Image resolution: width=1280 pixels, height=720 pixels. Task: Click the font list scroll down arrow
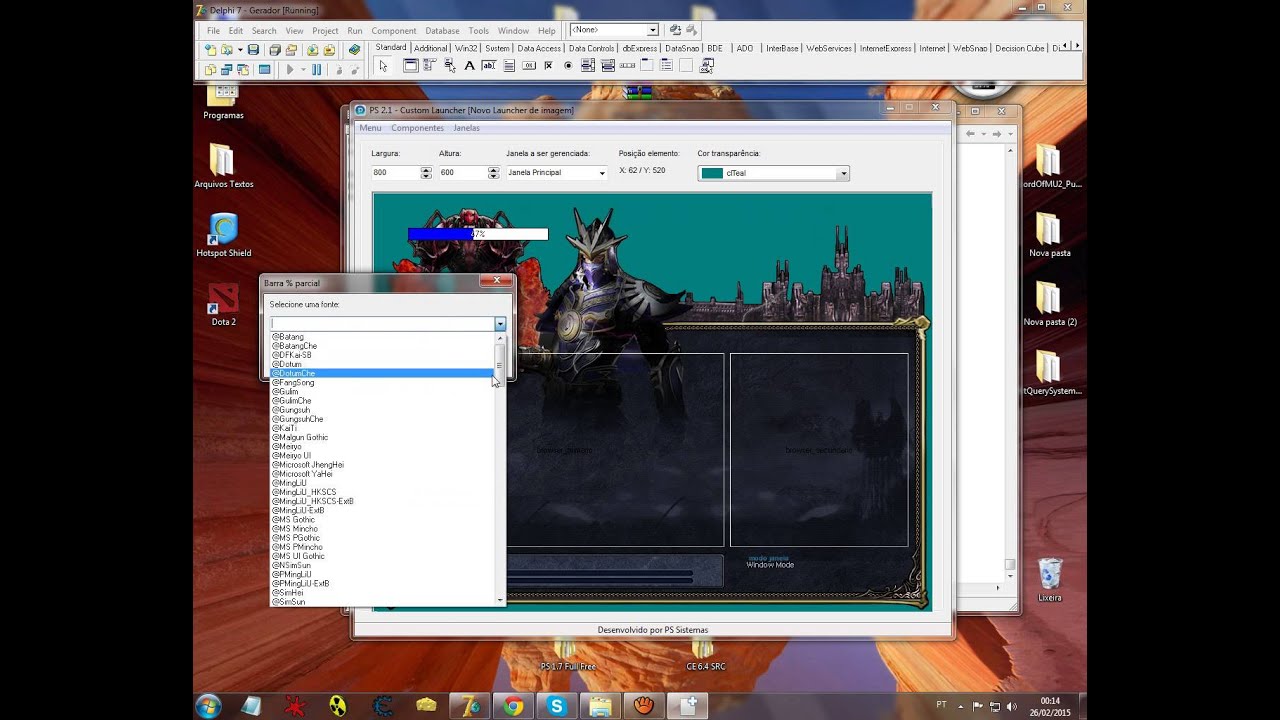(500, 600)
